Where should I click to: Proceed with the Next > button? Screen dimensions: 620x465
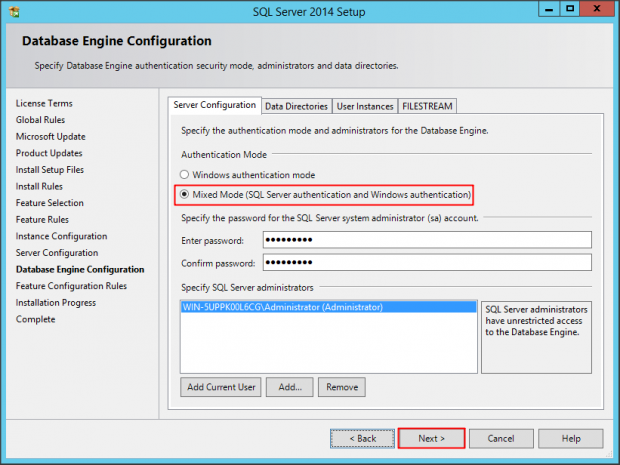(431, 439)
